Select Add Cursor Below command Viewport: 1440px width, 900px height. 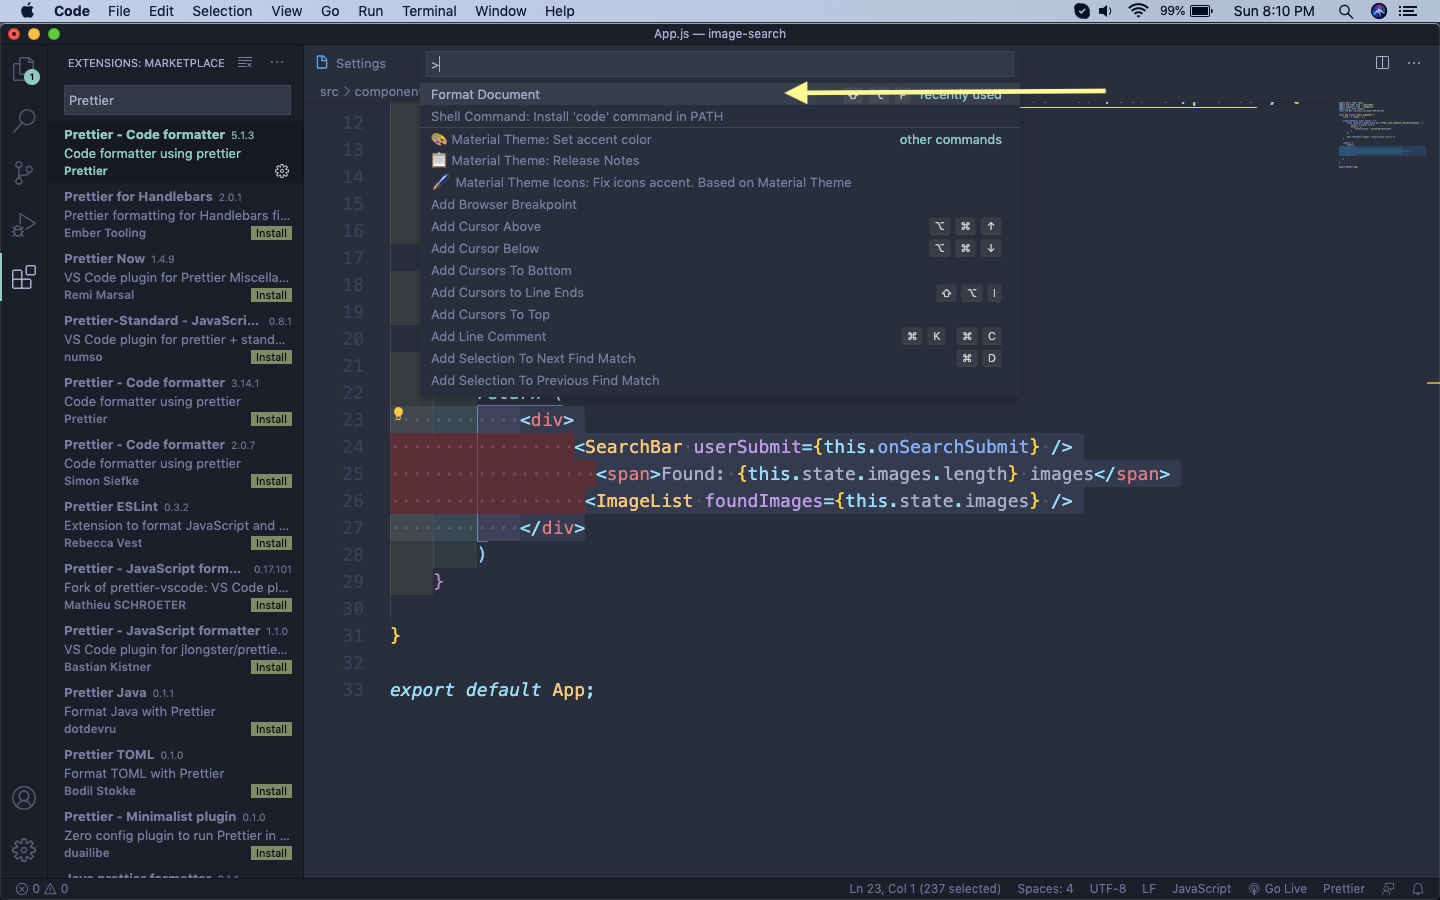(720, 248)
